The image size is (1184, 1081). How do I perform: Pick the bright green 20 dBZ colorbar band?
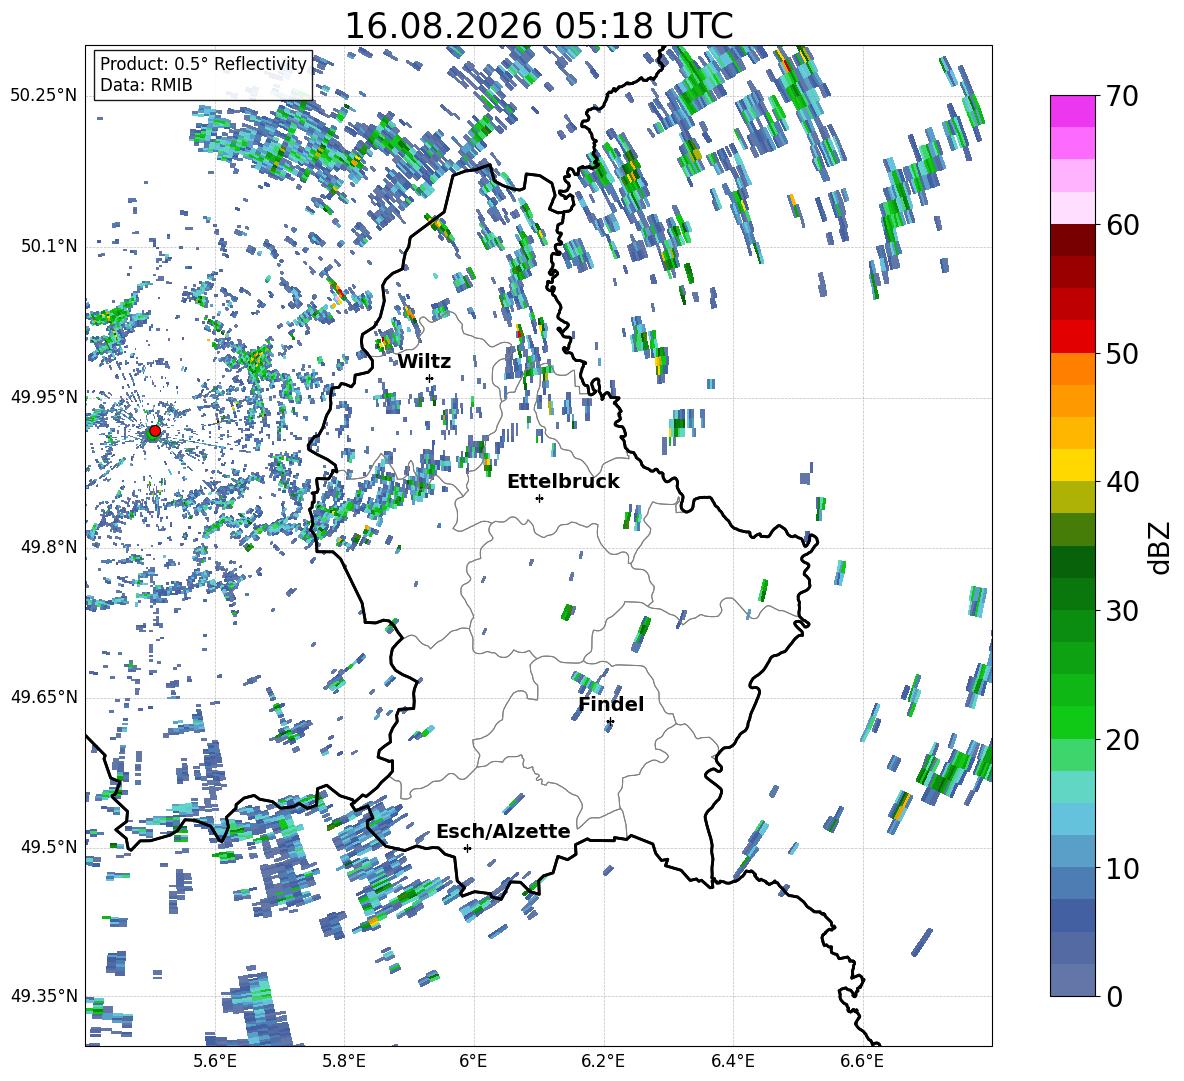pos(1072,722)
